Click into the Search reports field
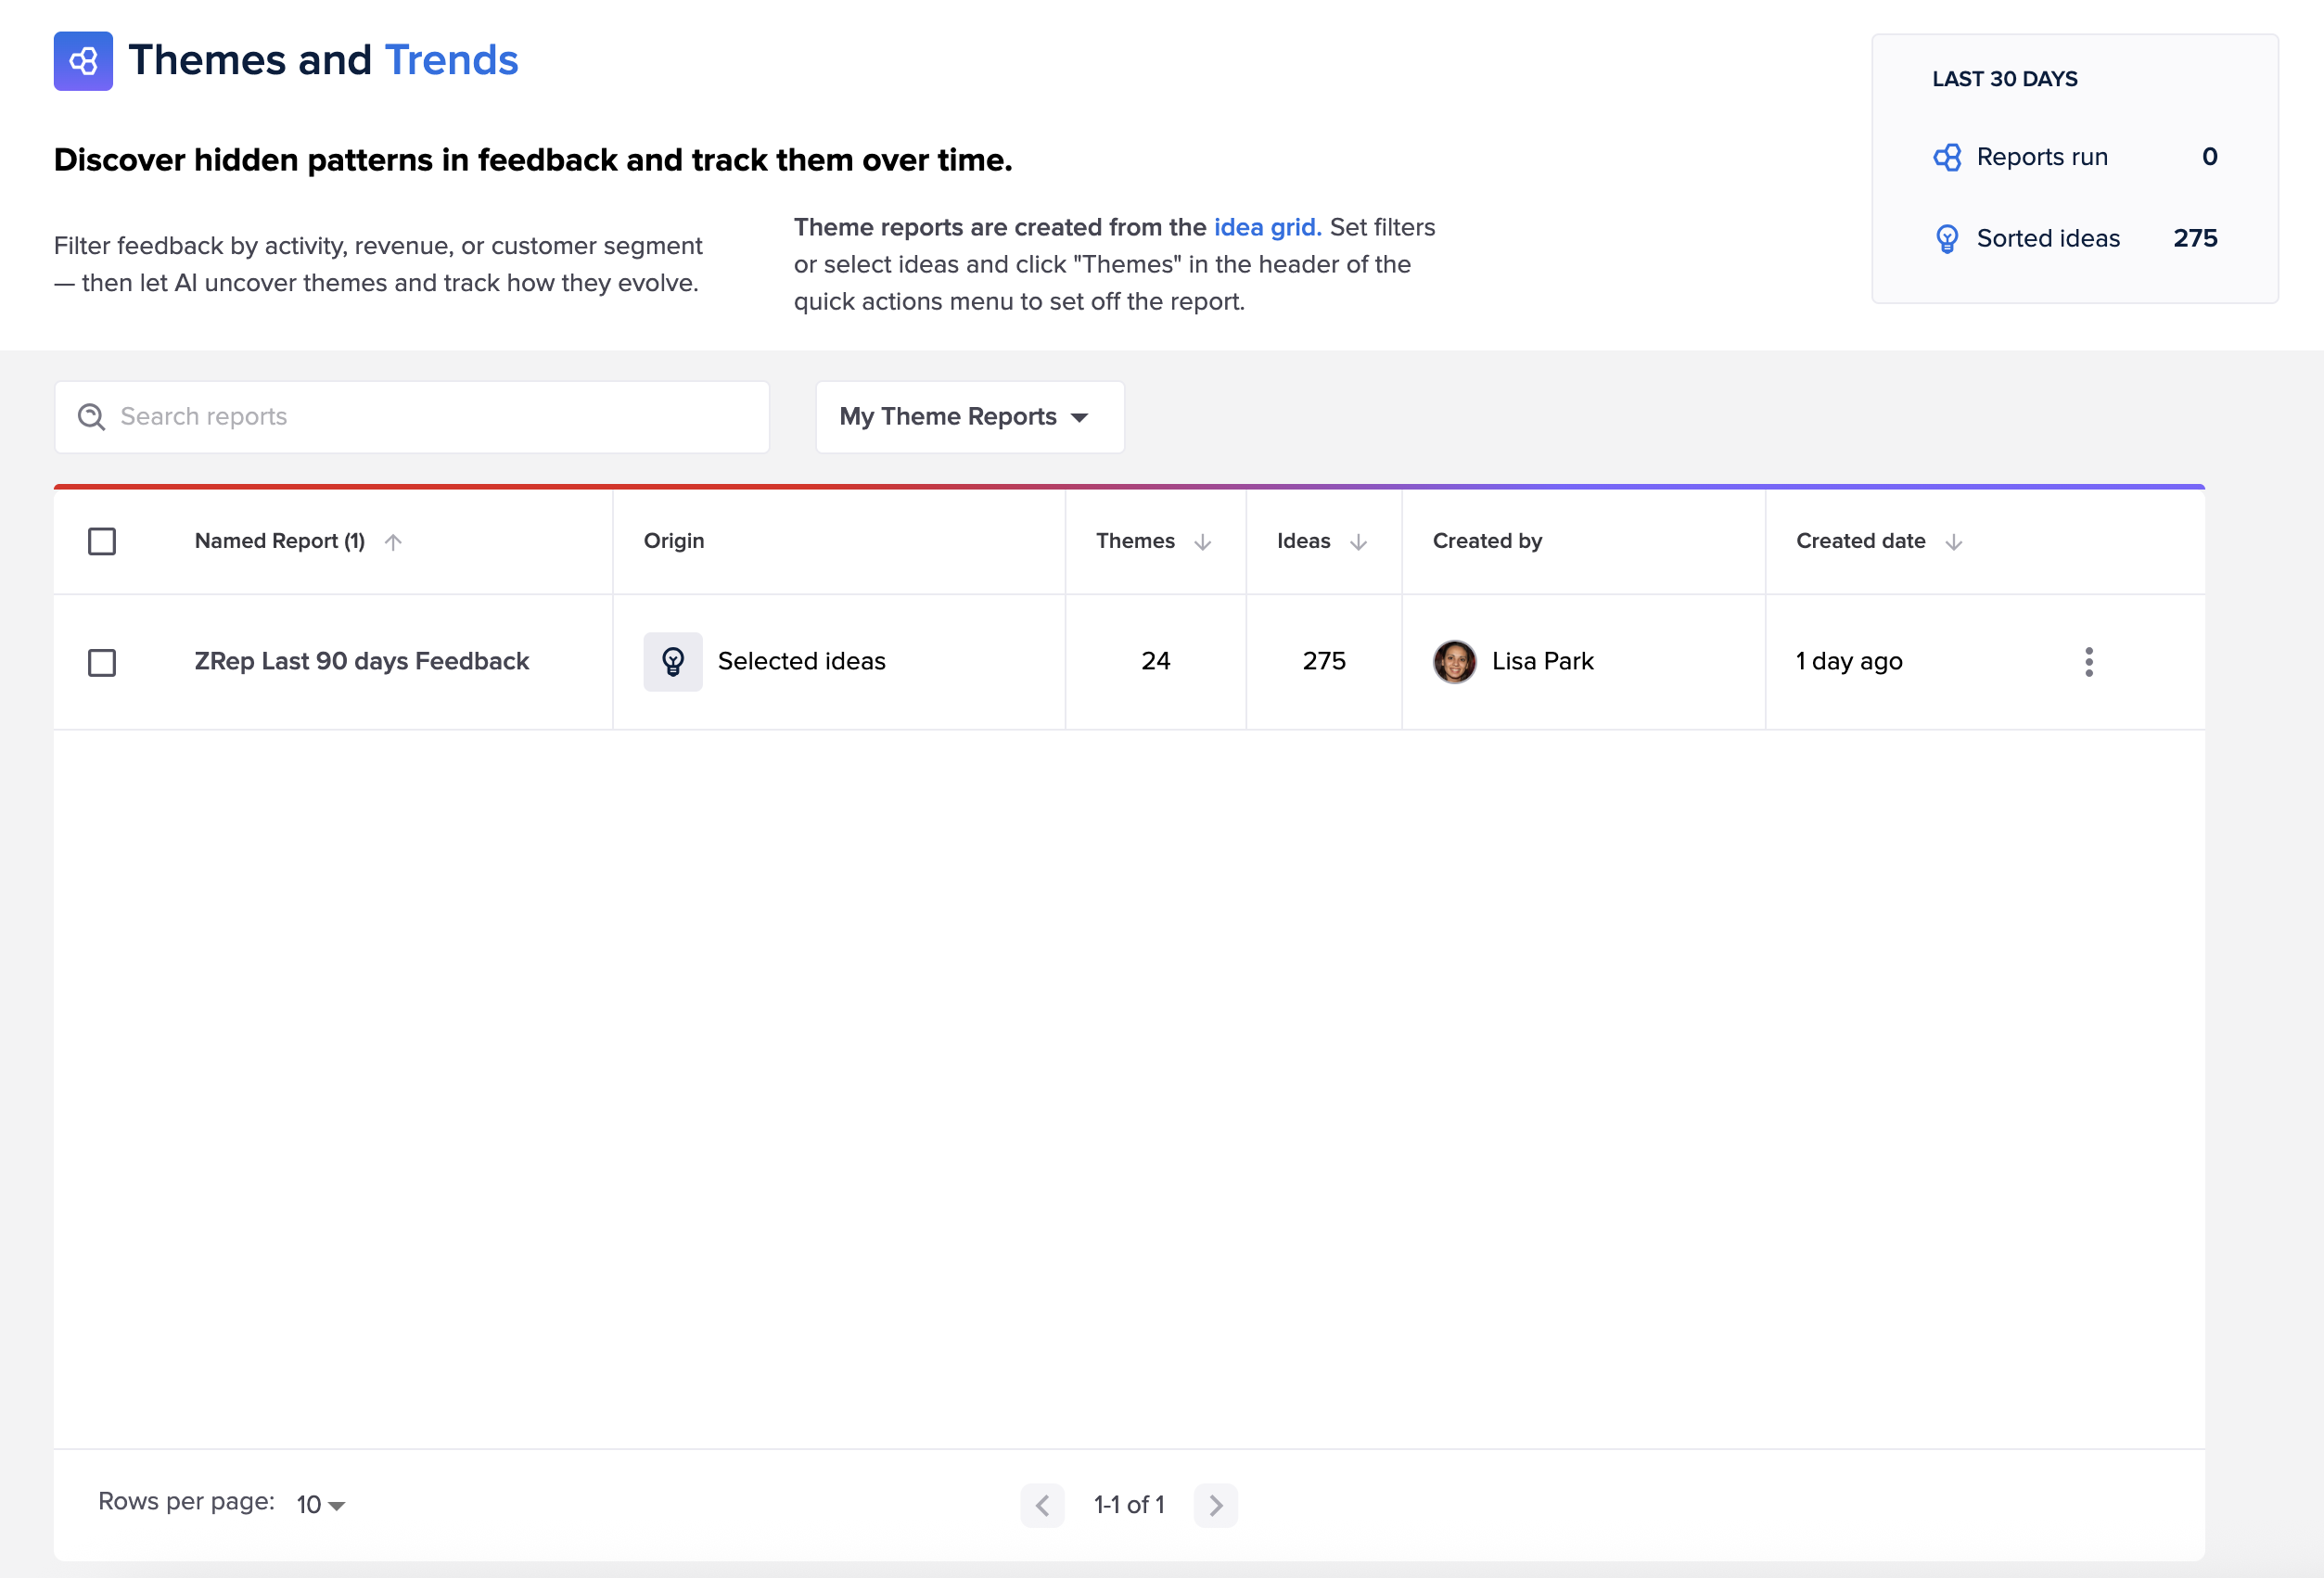 click(430, 417)
